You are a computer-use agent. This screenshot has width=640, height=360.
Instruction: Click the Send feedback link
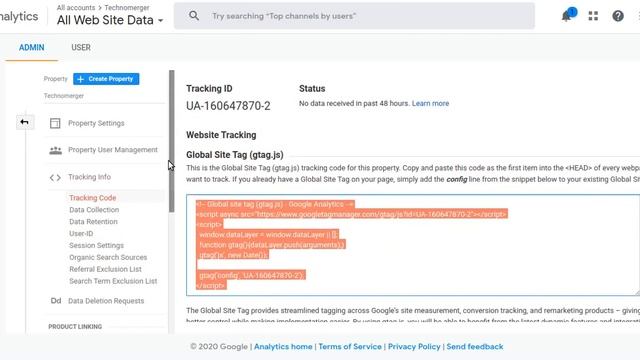point(475,347)
